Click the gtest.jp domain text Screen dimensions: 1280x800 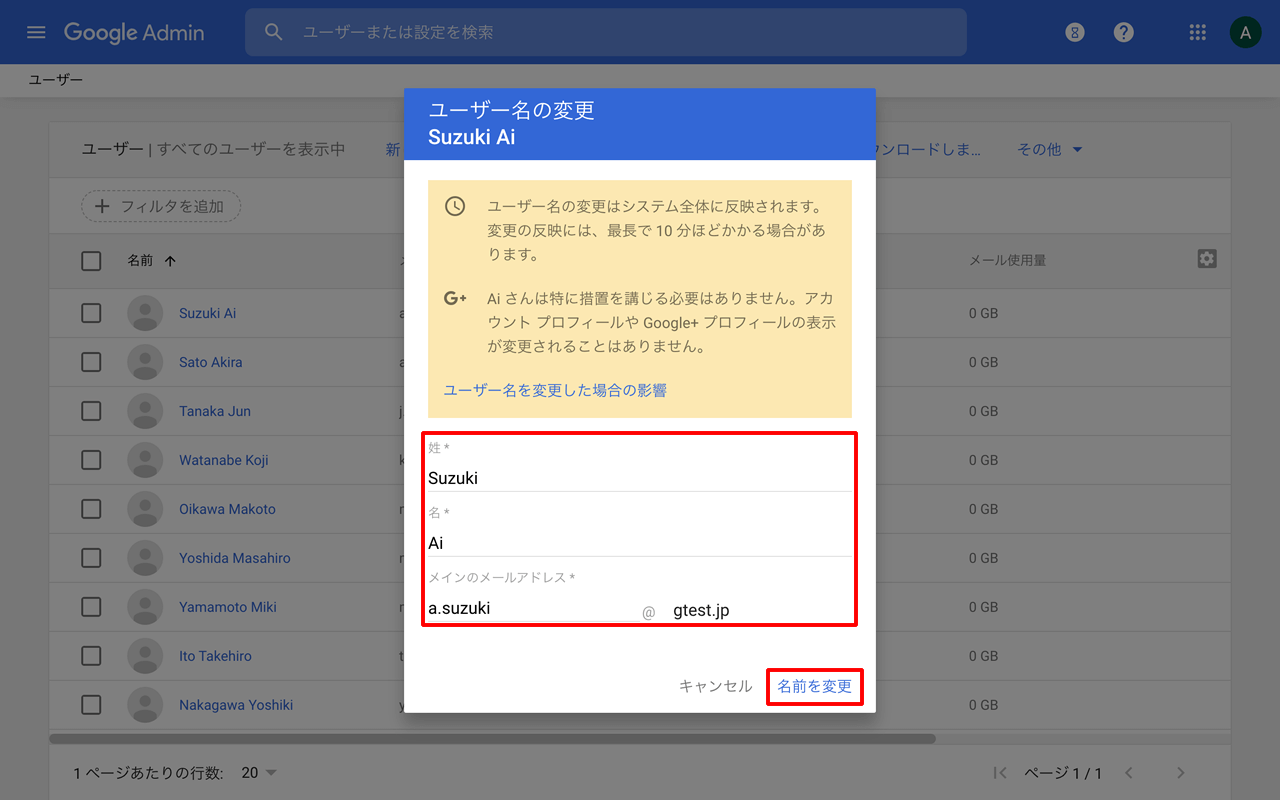click(701, 610)
